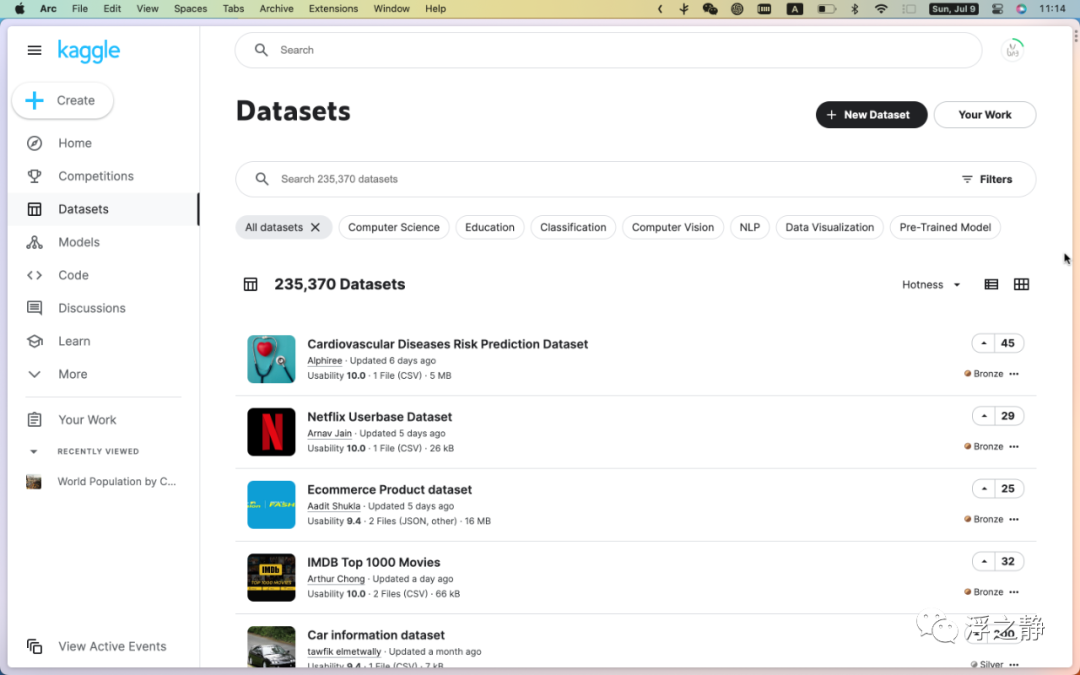Filter by Classification tag
Screen dimensions: 1080x675
pyautogui.click(x=573, y=227)
